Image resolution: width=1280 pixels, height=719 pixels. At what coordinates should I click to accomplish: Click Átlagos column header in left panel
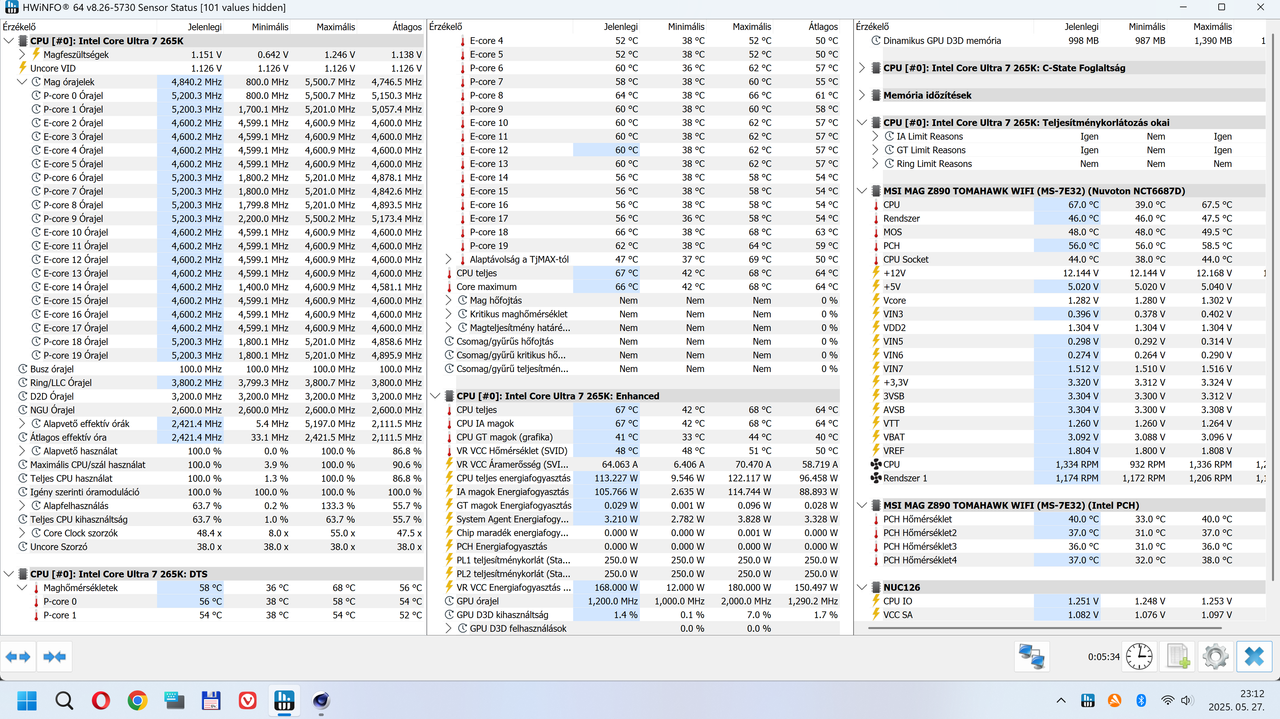click(405, 26)
